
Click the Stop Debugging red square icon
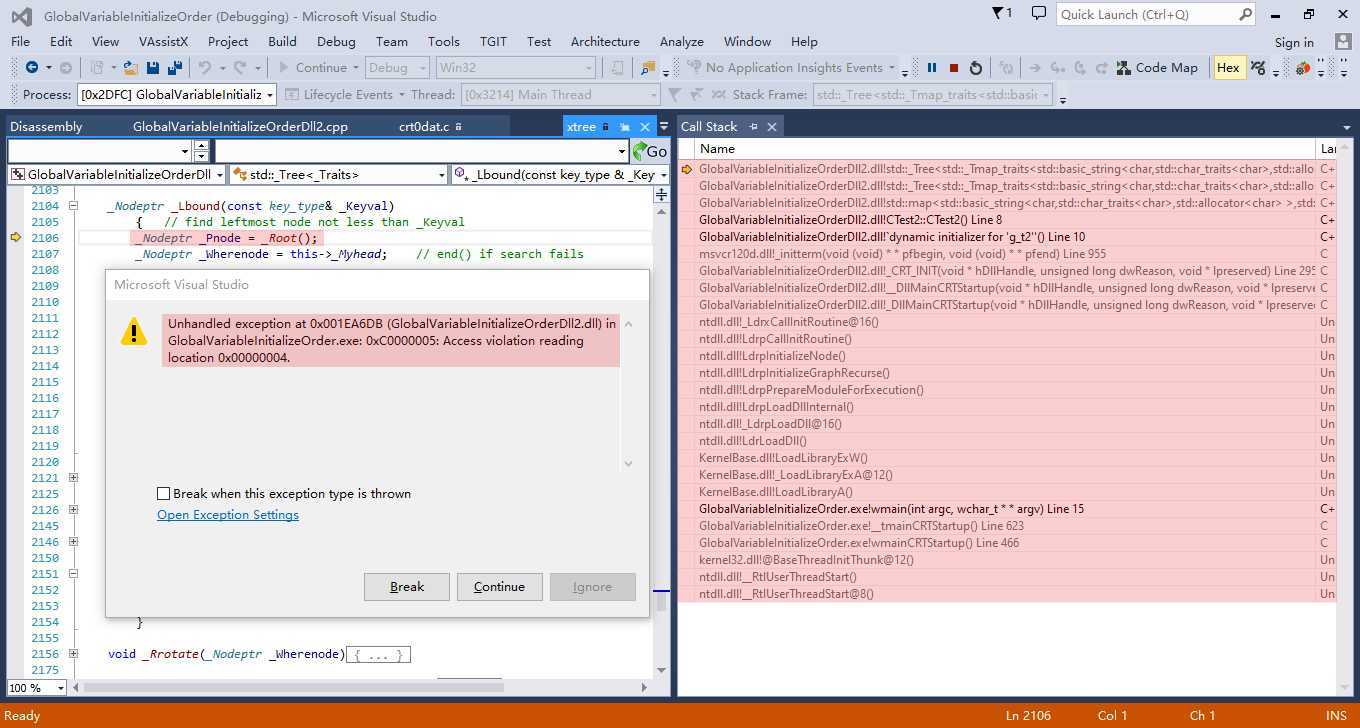954,68
